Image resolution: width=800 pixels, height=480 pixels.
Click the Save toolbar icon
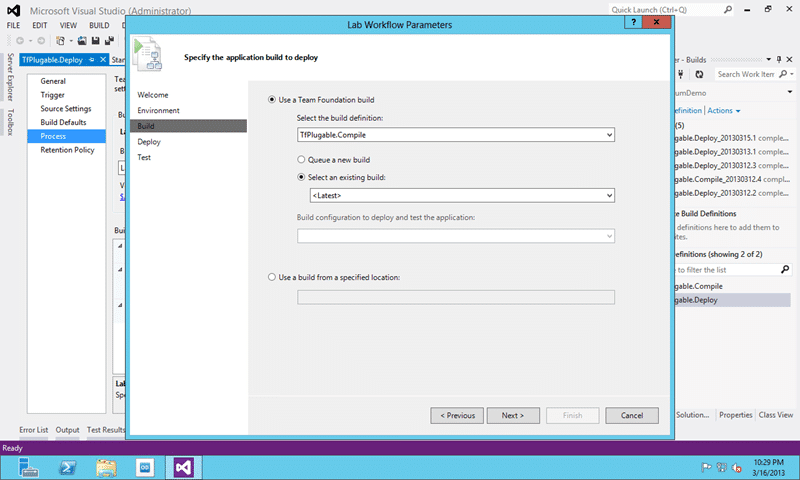click(95, 41)
